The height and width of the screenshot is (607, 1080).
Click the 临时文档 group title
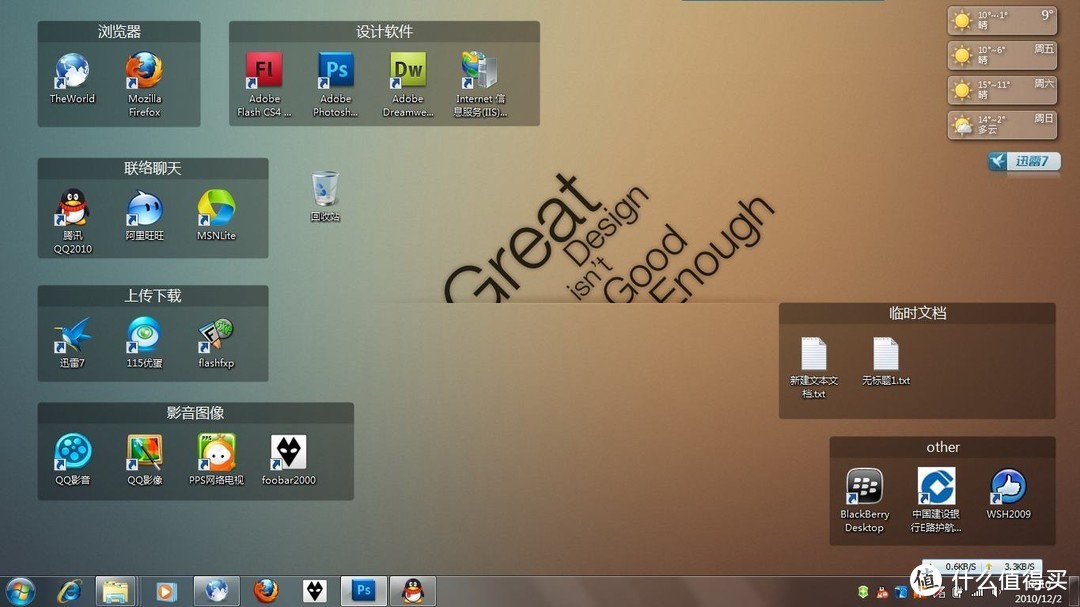[917, 313]
